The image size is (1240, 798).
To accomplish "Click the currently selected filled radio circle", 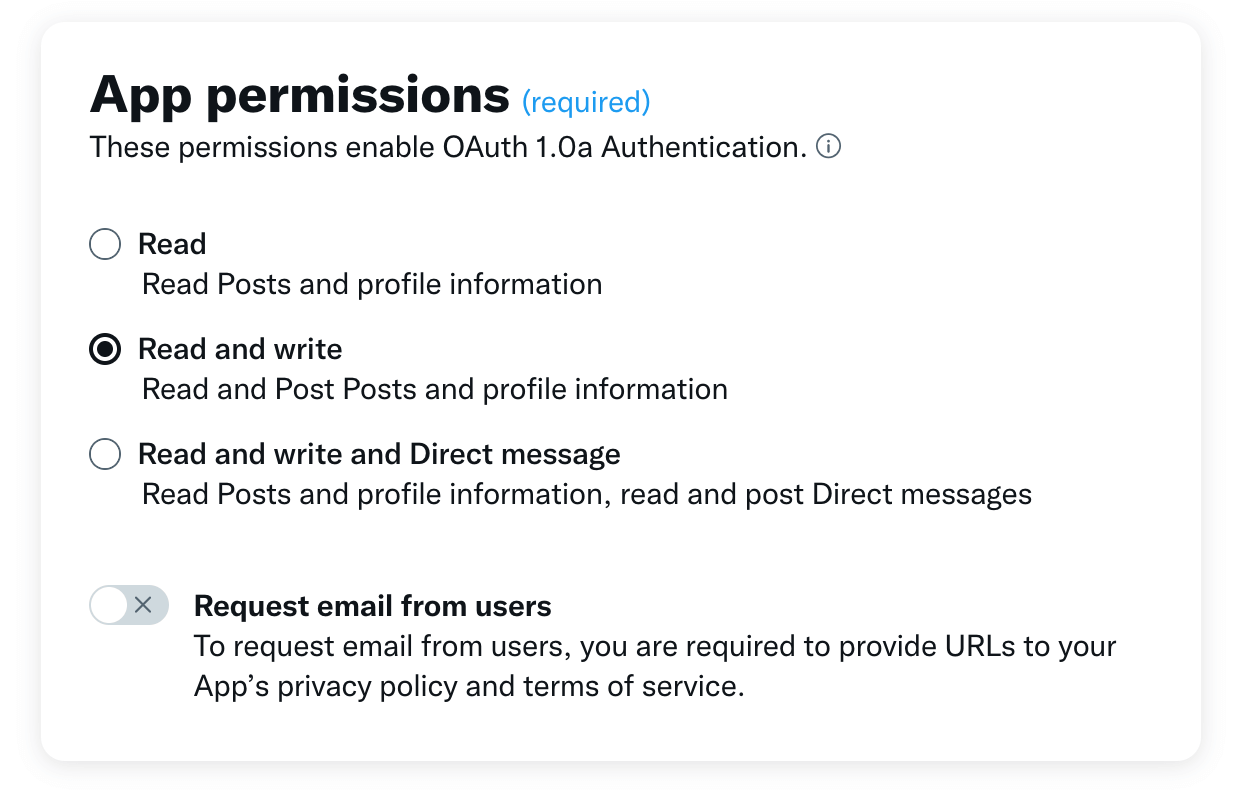I will click(104, 349).
